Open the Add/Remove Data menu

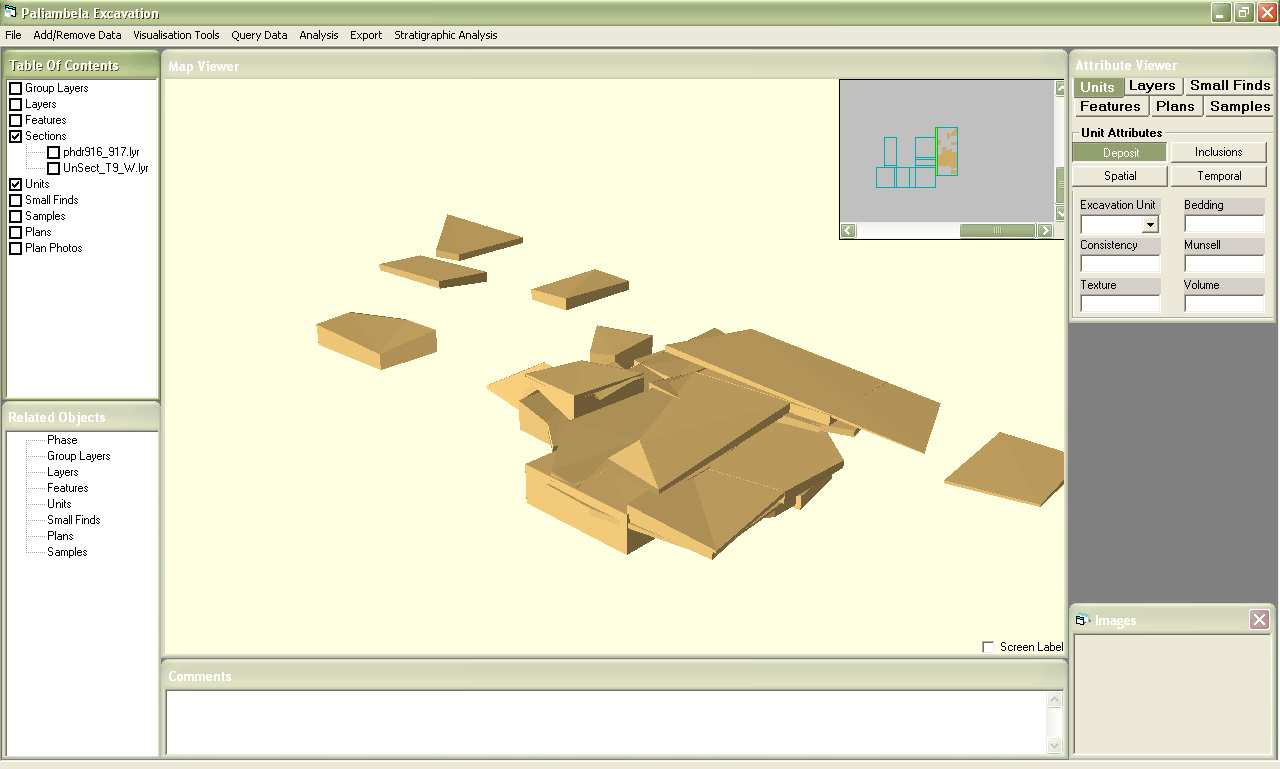coord(77,35)
